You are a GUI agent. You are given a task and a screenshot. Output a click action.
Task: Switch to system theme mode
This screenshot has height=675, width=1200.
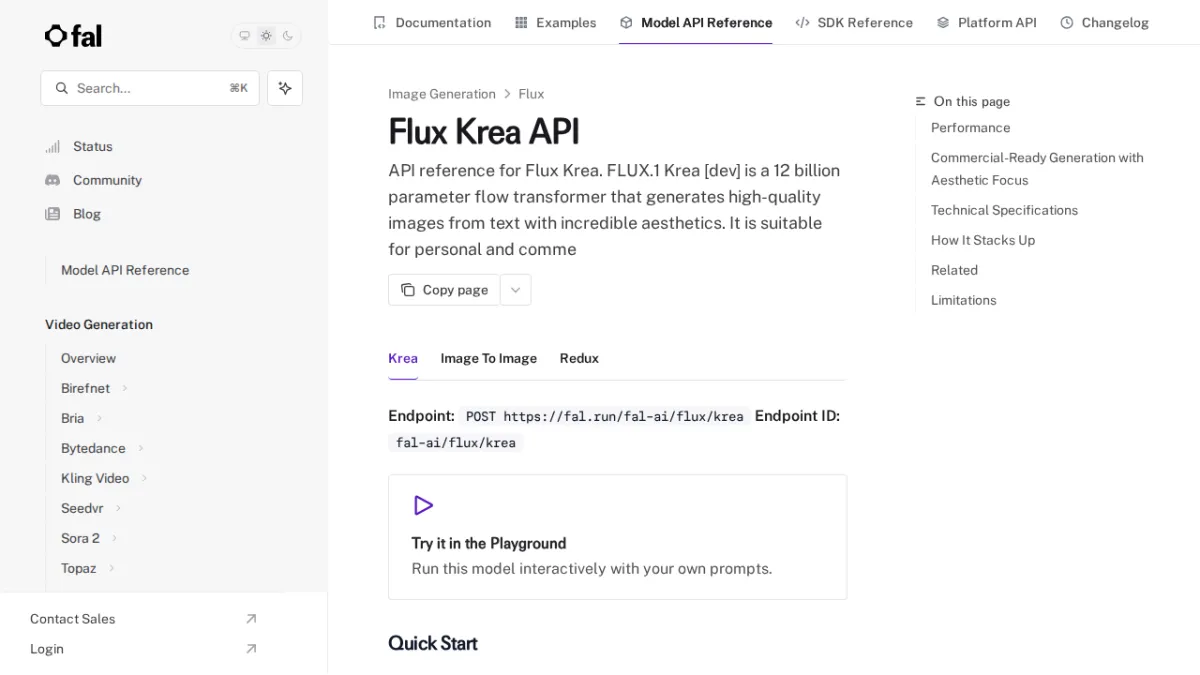click(244, 36)
